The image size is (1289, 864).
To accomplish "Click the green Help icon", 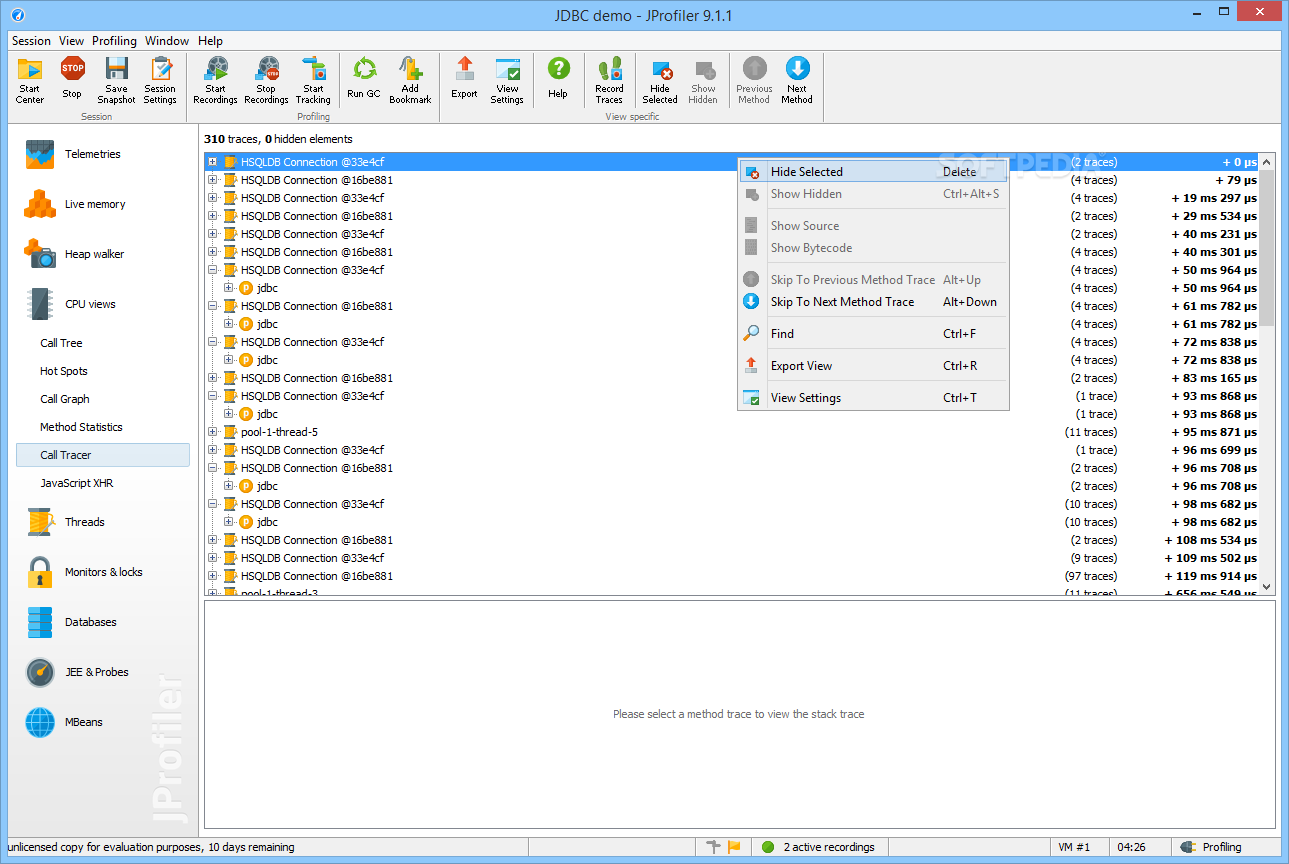I will pyautogui.click(x=558, y=68).
